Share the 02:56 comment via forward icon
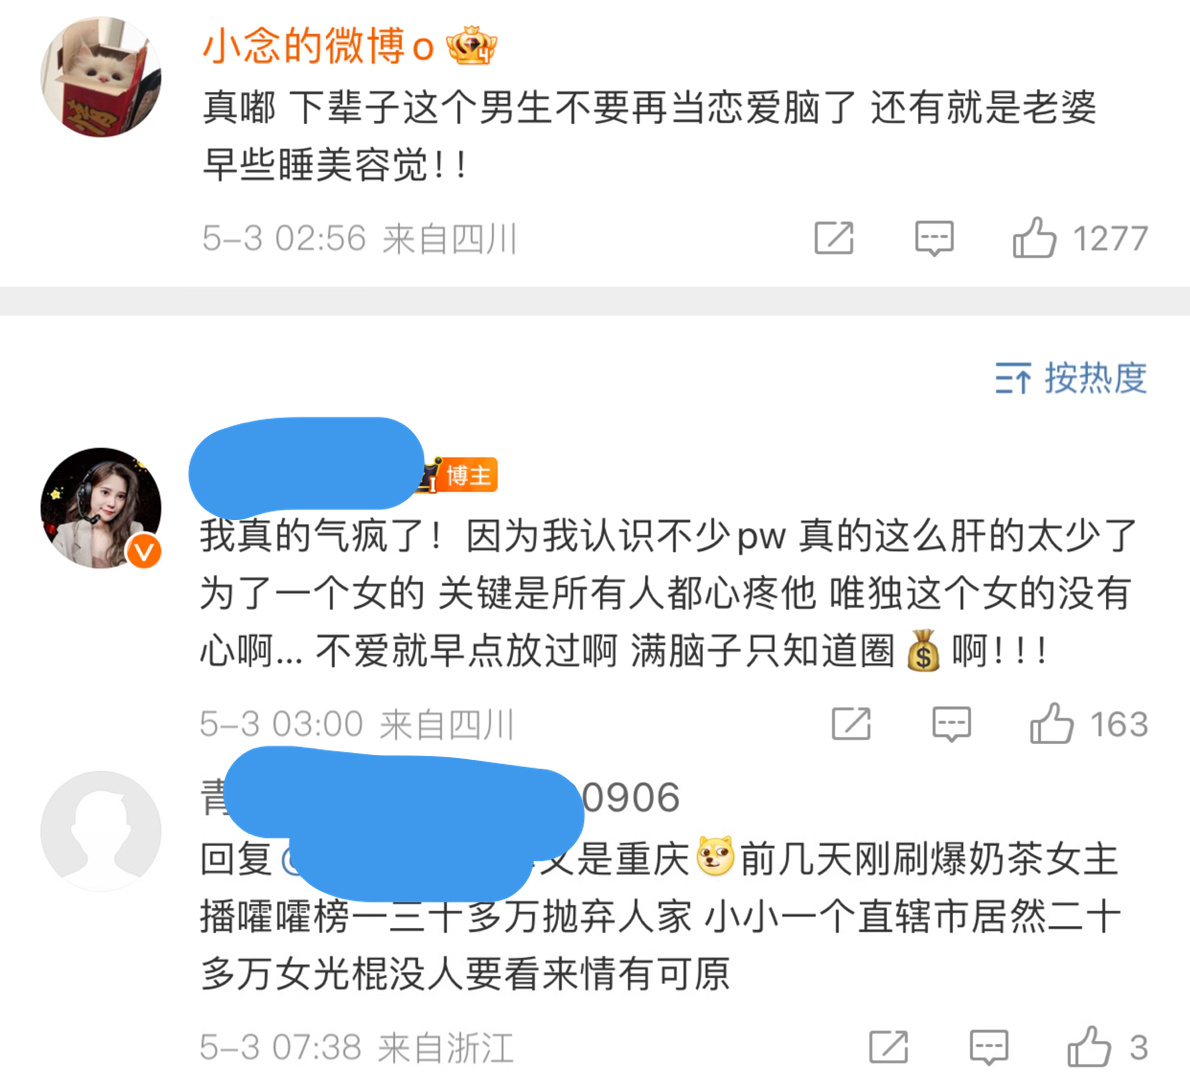 click(834, 238)
